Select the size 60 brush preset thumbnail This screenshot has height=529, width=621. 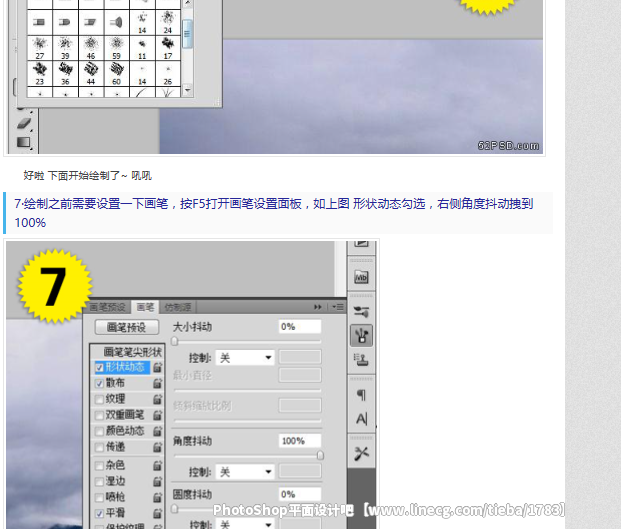[117, 71]
